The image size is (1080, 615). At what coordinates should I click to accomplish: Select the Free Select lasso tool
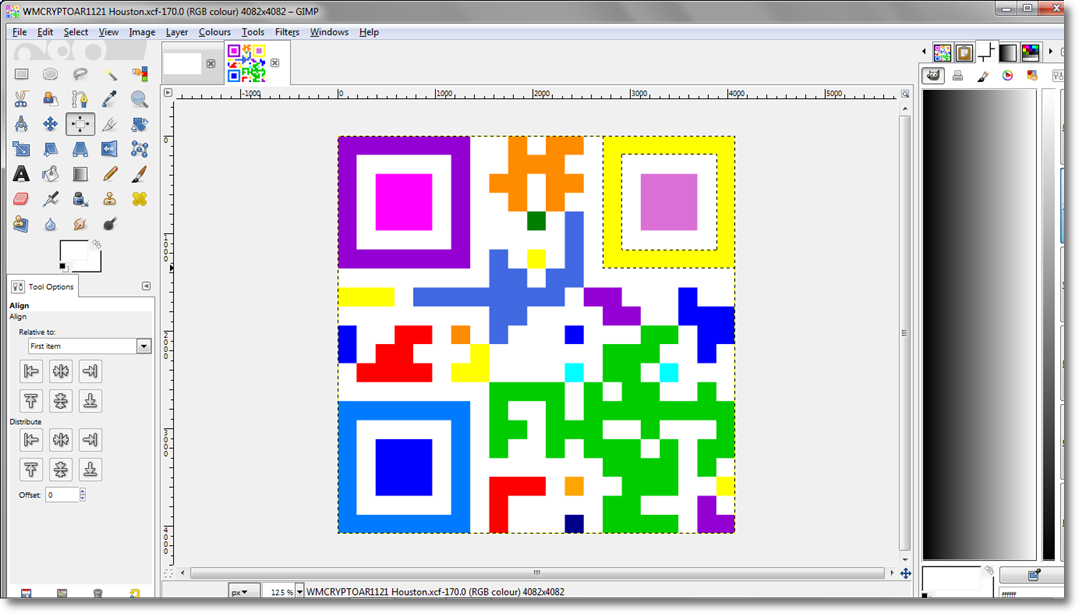click(x=80, y=74)
